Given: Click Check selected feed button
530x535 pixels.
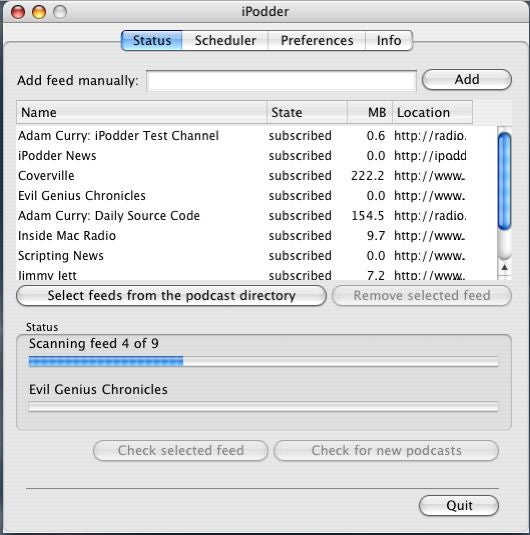Looking at the screenshot, I should [x=181, y=450].
